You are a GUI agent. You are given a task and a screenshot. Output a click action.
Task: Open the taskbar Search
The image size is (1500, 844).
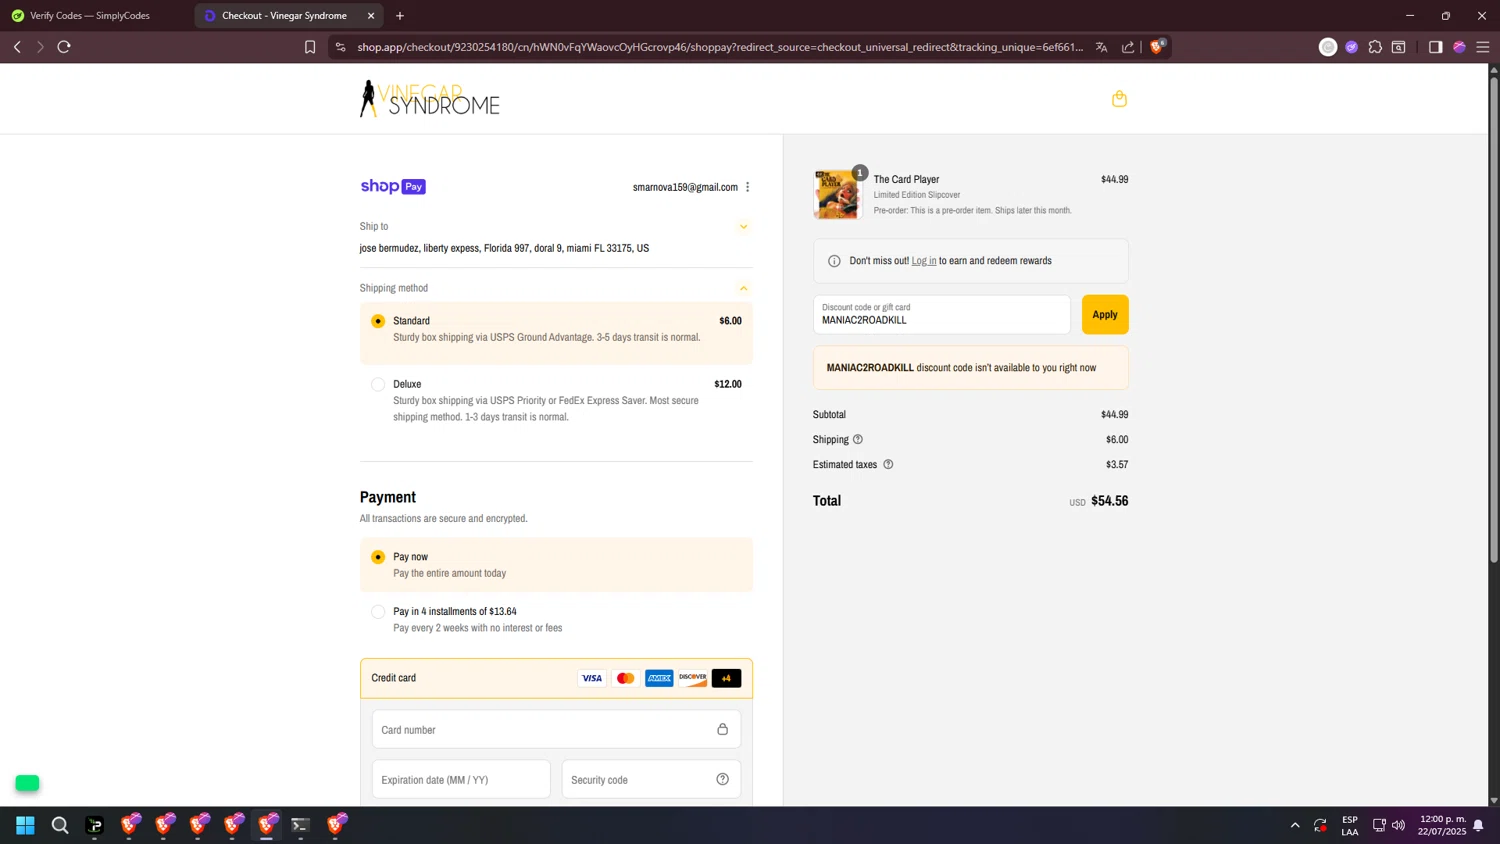[60, 825]
